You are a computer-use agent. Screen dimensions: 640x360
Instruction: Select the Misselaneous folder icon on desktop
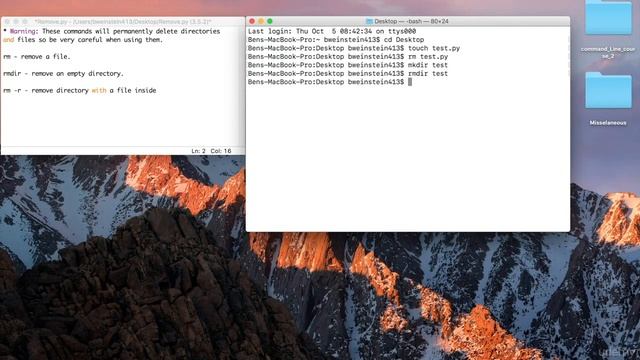click(x=608, y=90)
